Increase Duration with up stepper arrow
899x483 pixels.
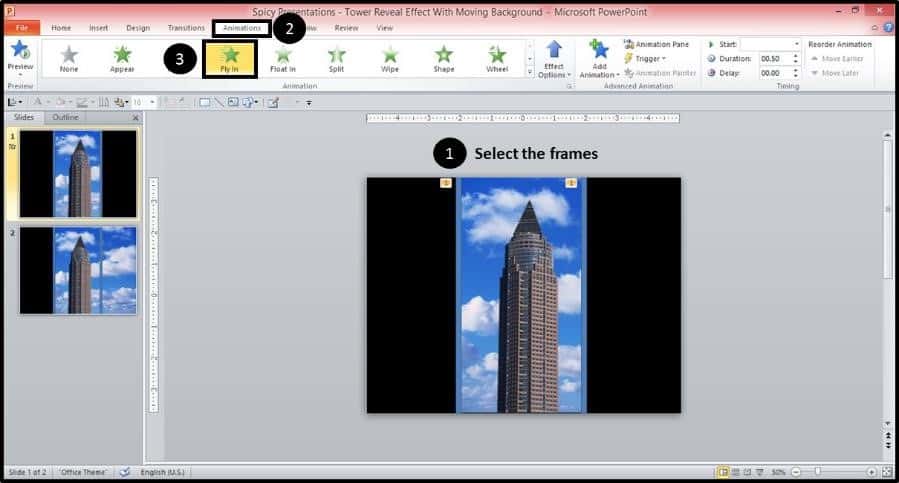pos(795,56)
